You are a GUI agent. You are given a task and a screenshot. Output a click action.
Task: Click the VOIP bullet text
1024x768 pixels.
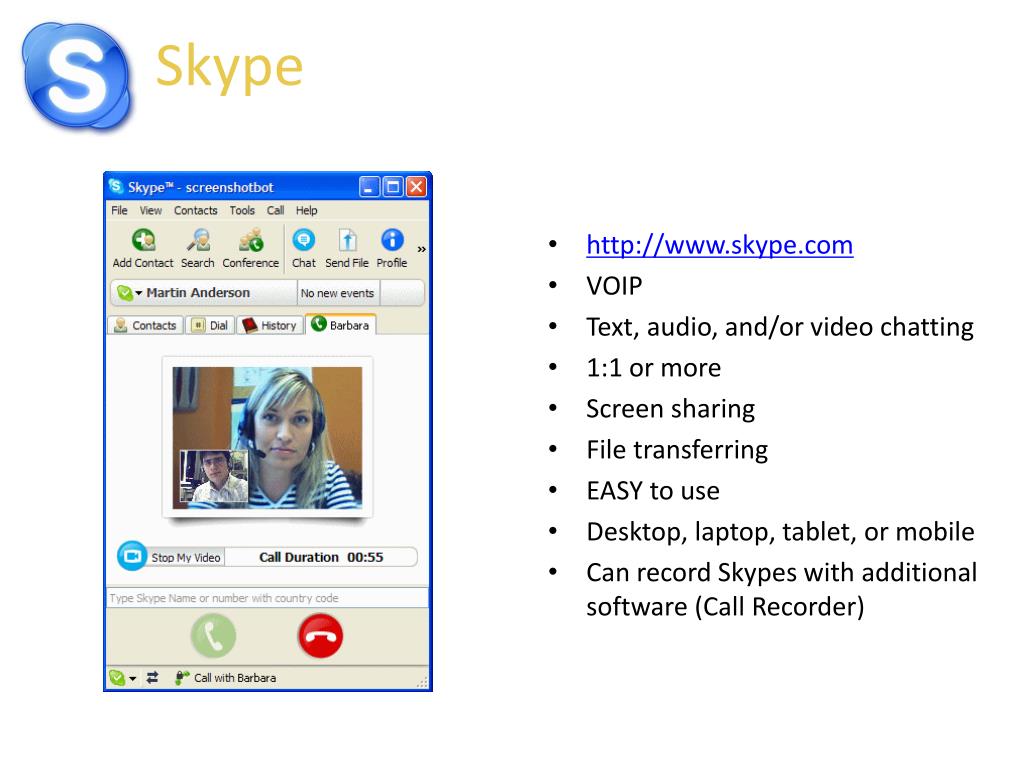(614, 286)
